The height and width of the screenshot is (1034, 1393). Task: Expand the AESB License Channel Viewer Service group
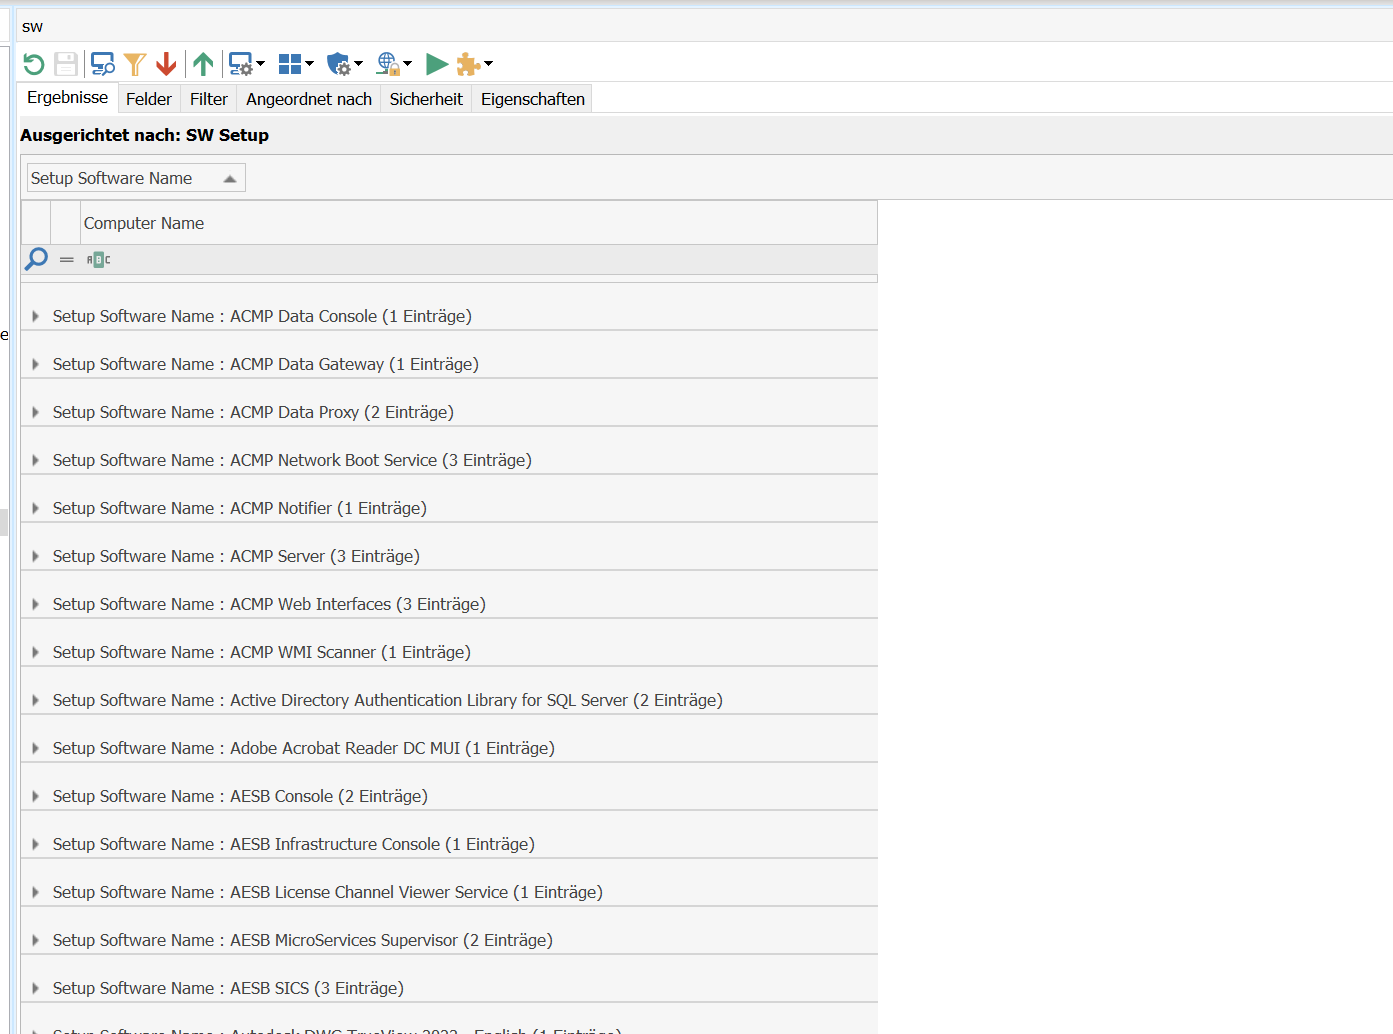point(35,892)
